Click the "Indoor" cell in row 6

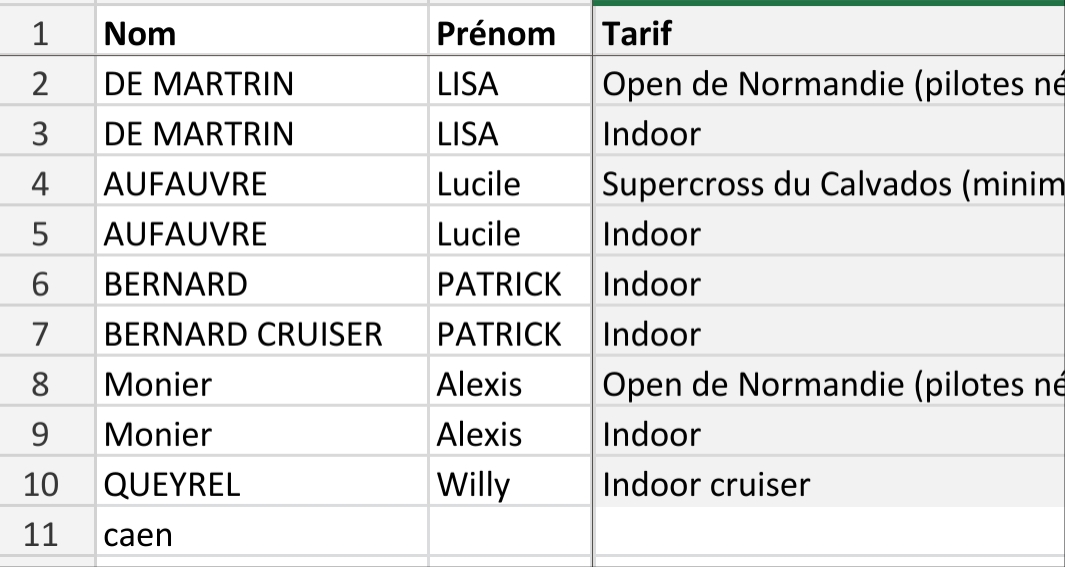coord(828,284)
